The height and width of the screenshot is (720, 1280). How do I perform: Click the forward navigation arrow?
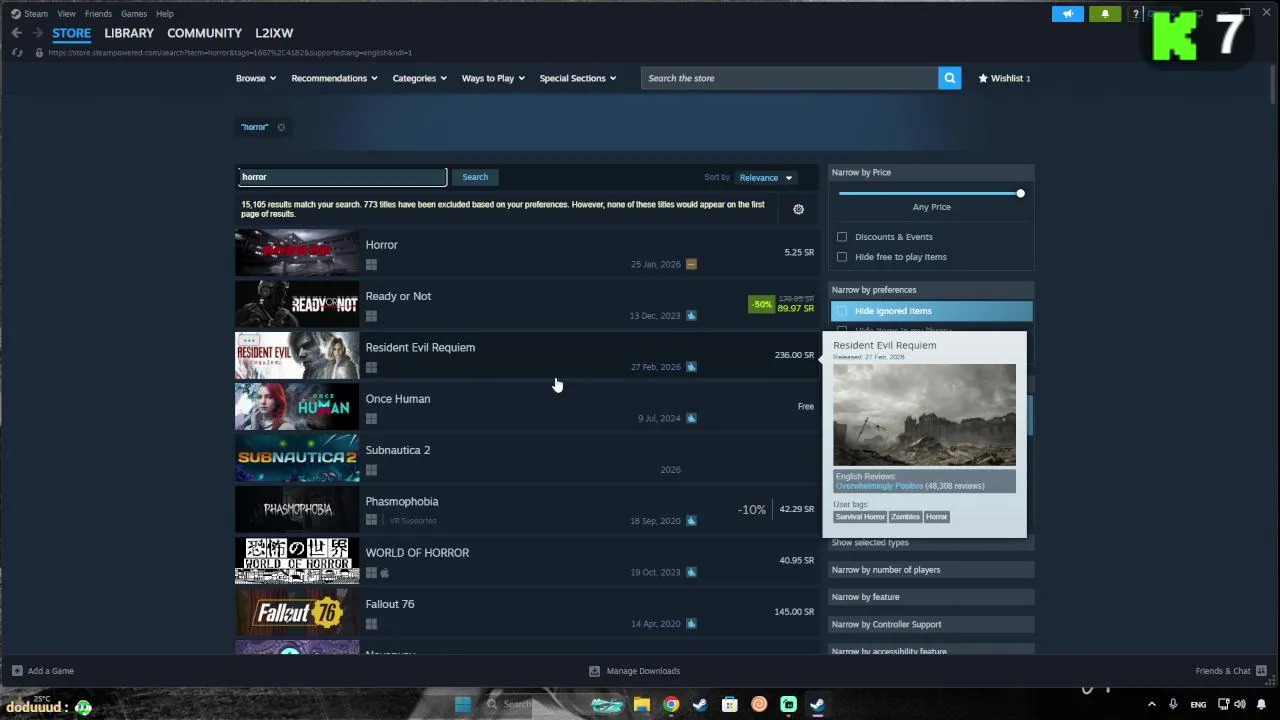pyautogui.click(x=37, y=33)
